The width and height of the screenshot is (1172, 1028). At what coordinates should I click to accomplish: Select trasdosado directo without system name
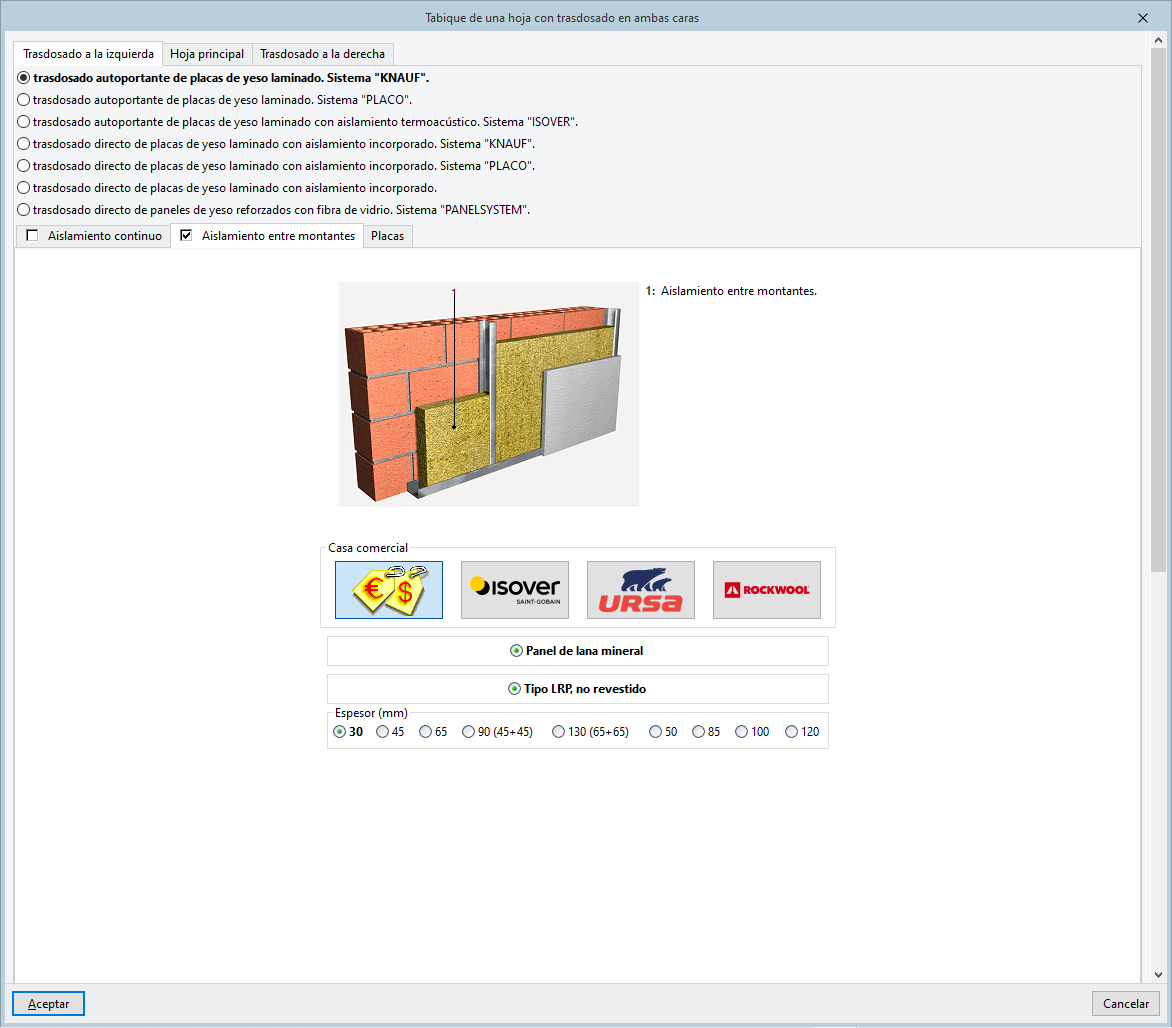click(x=227, y=188)
